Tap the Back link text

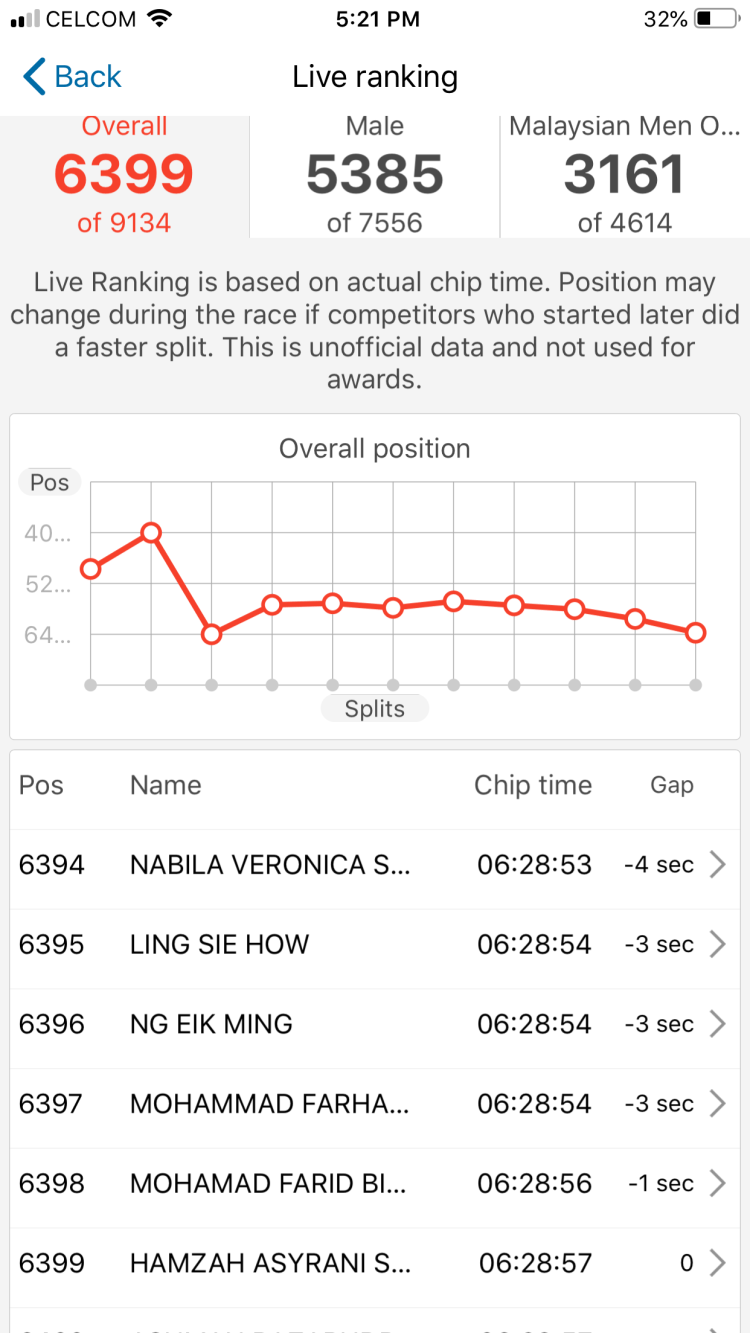88,77
